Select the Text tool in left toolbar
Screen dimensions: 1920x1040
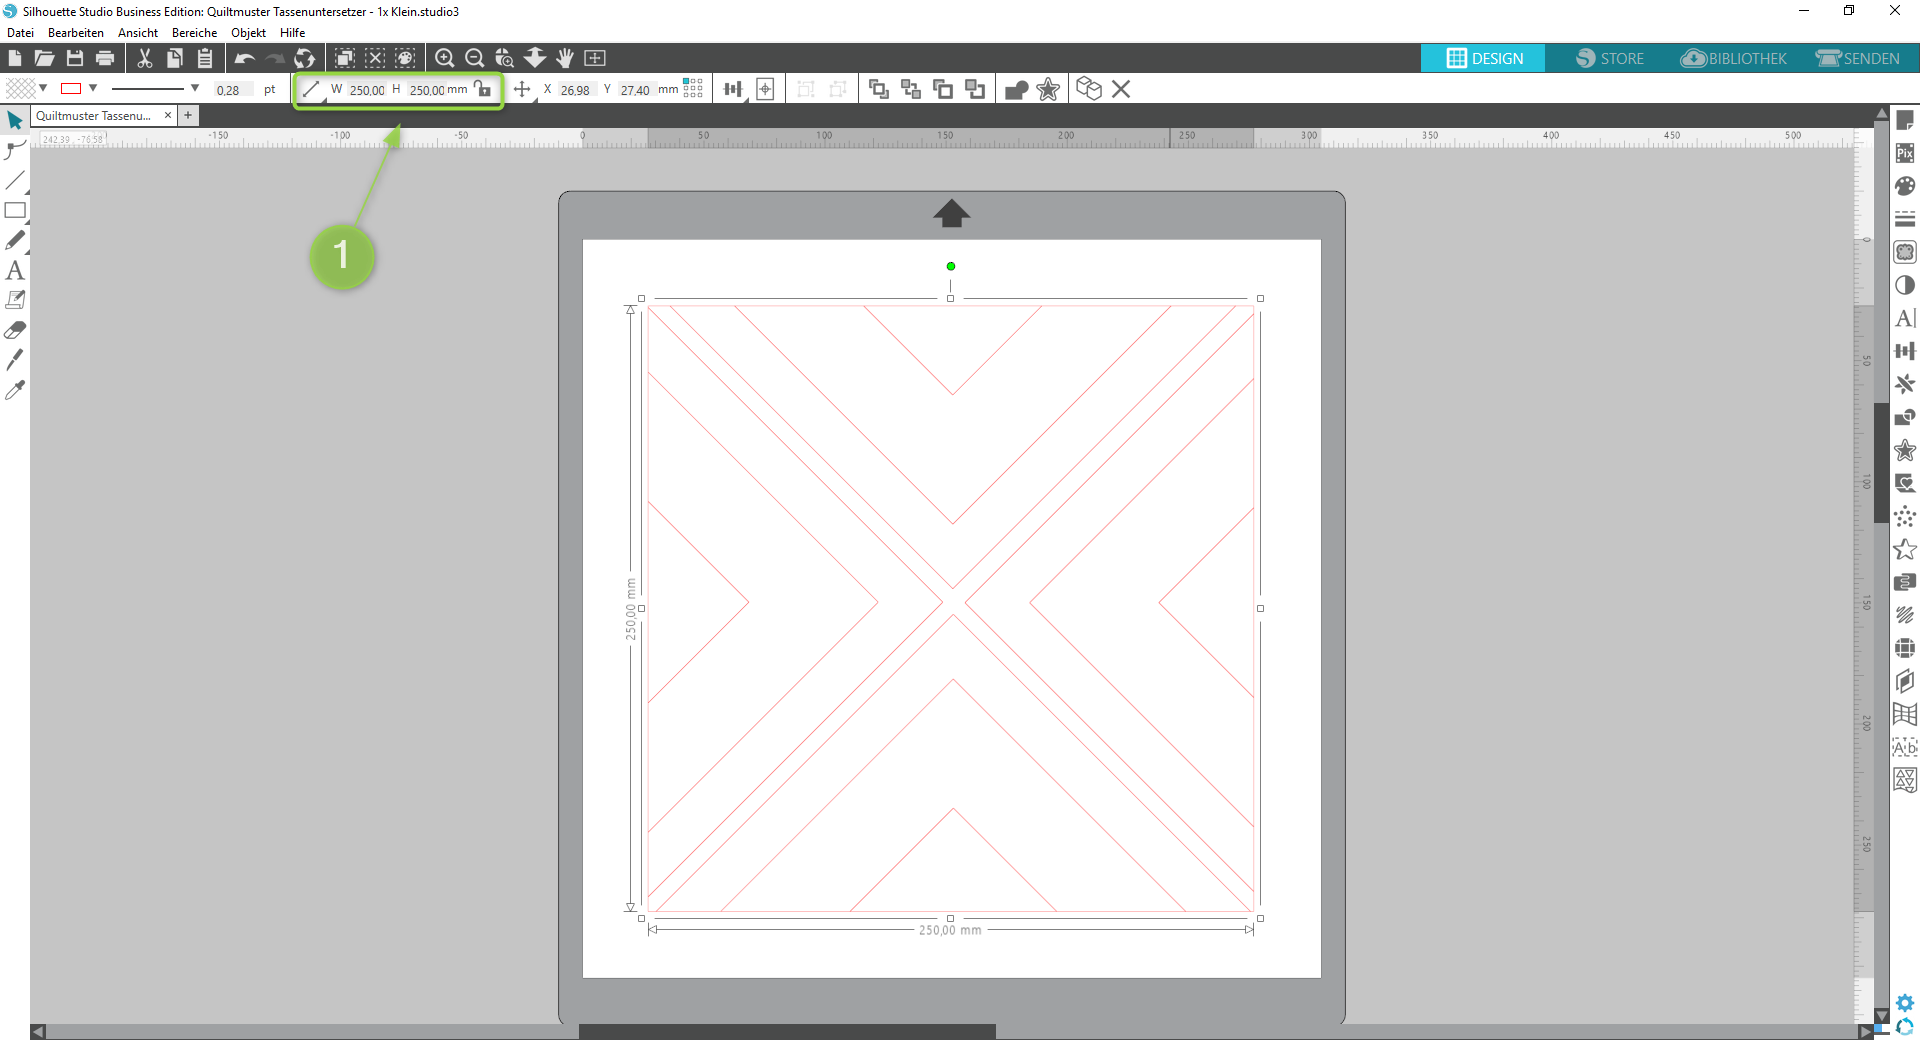[x=15, y=270]
